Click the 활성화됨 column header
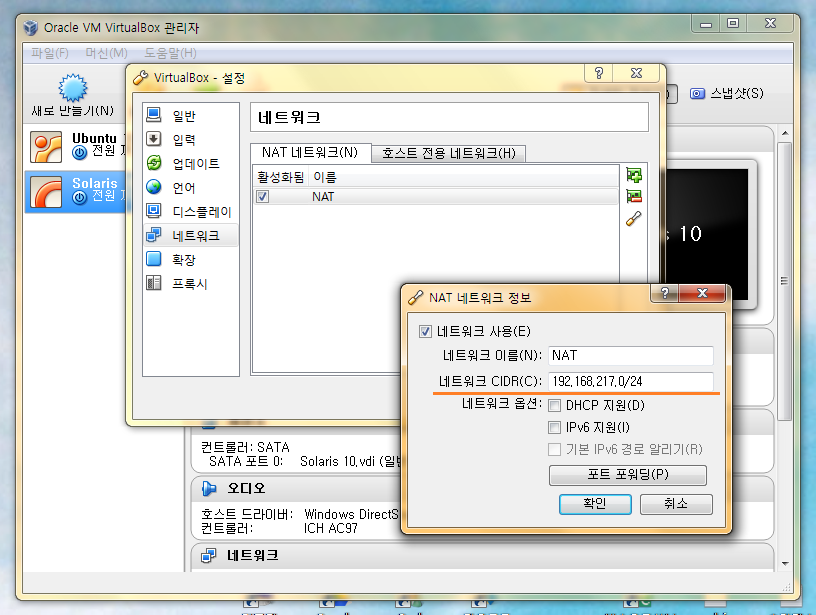 [x=280, y=177]
